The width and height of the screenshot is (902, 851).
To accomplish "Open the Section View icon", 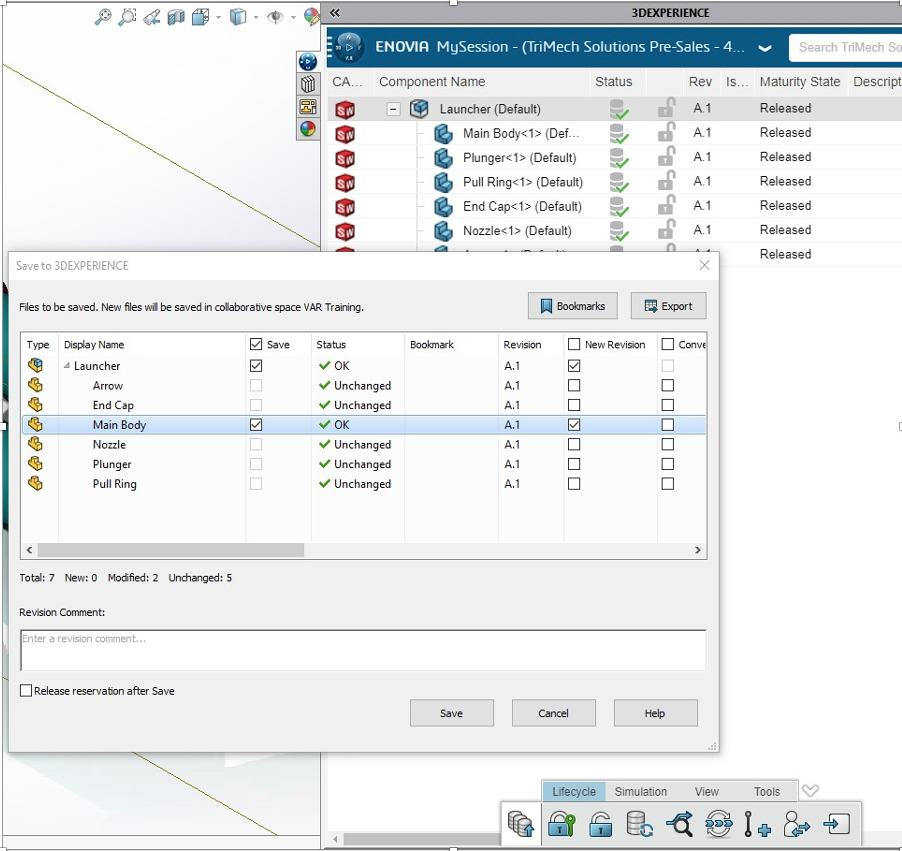I will (176, 17).
